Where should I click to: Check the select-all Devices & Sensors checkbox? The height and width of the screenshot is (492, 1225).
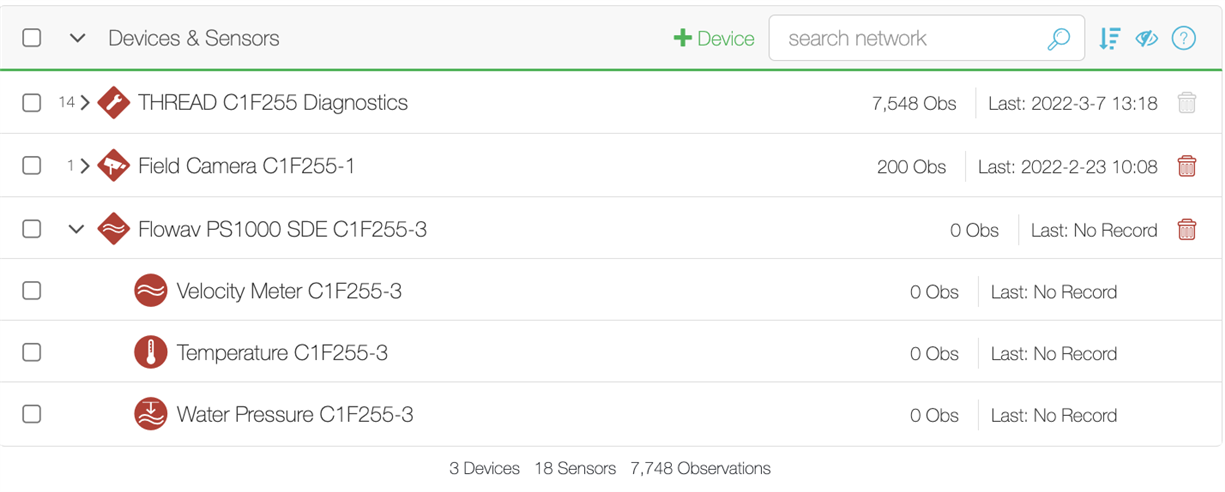[32, 38]
